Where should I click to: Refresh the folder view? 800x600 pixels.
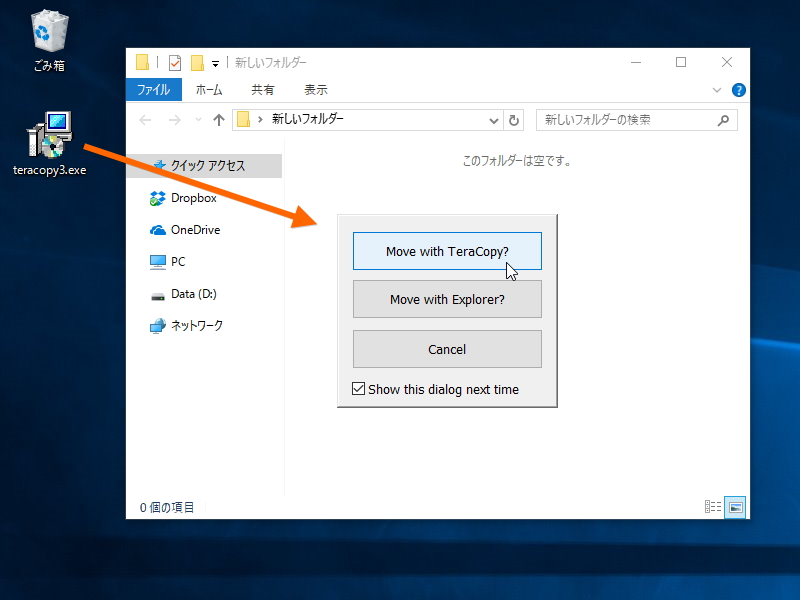coord(514,120)
